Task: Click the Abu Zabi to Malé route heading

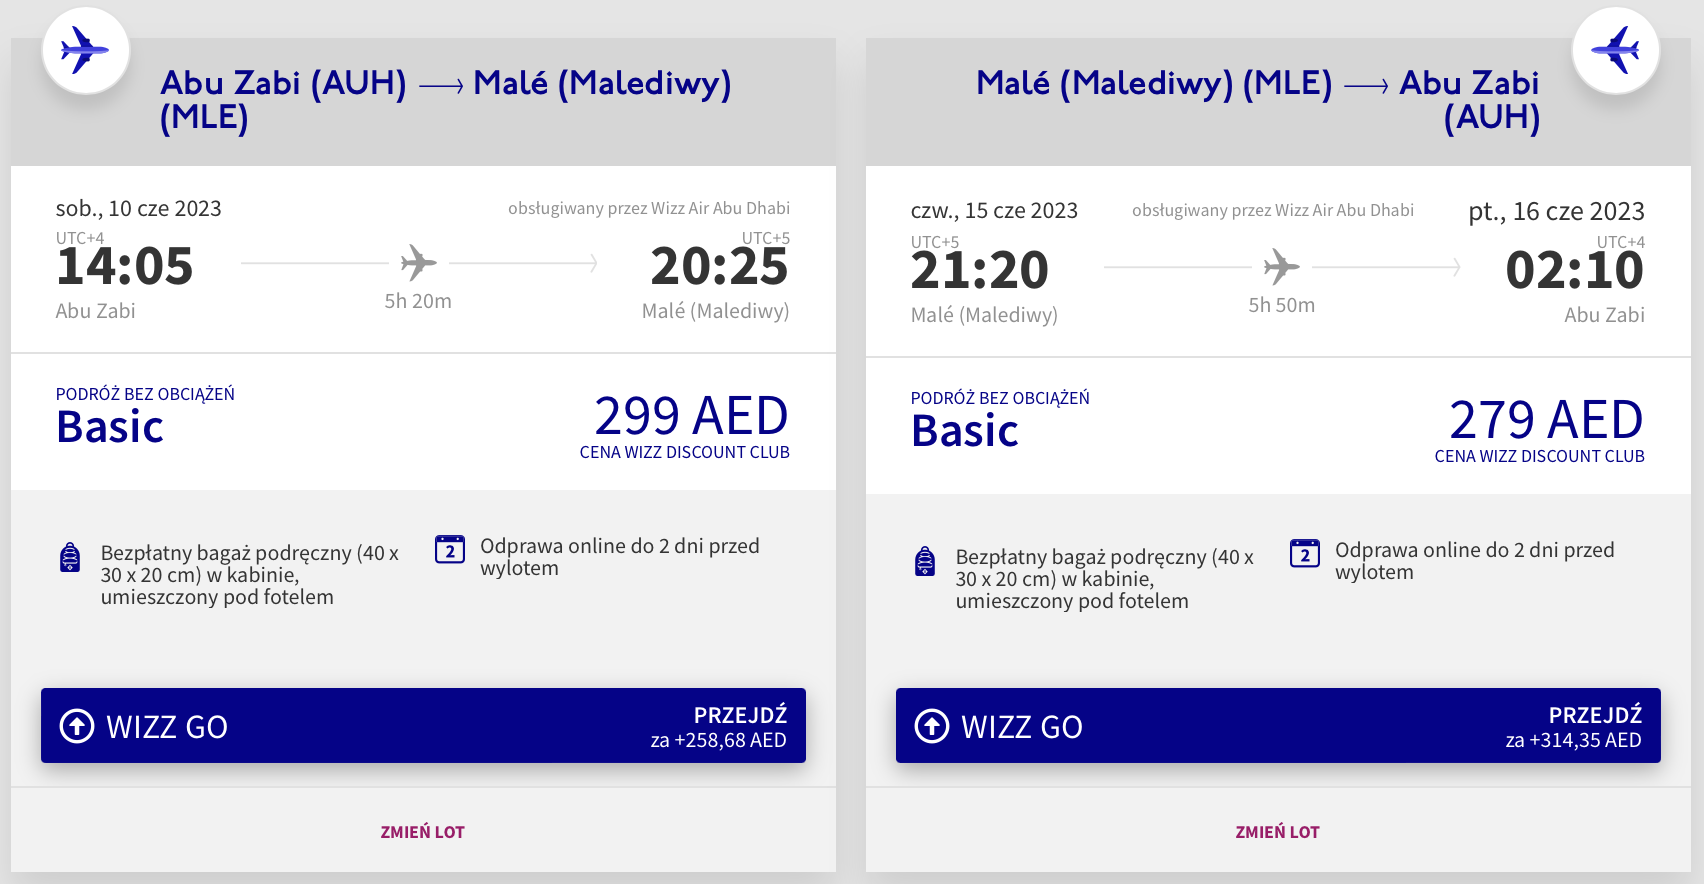Action: tap(445, 99)
